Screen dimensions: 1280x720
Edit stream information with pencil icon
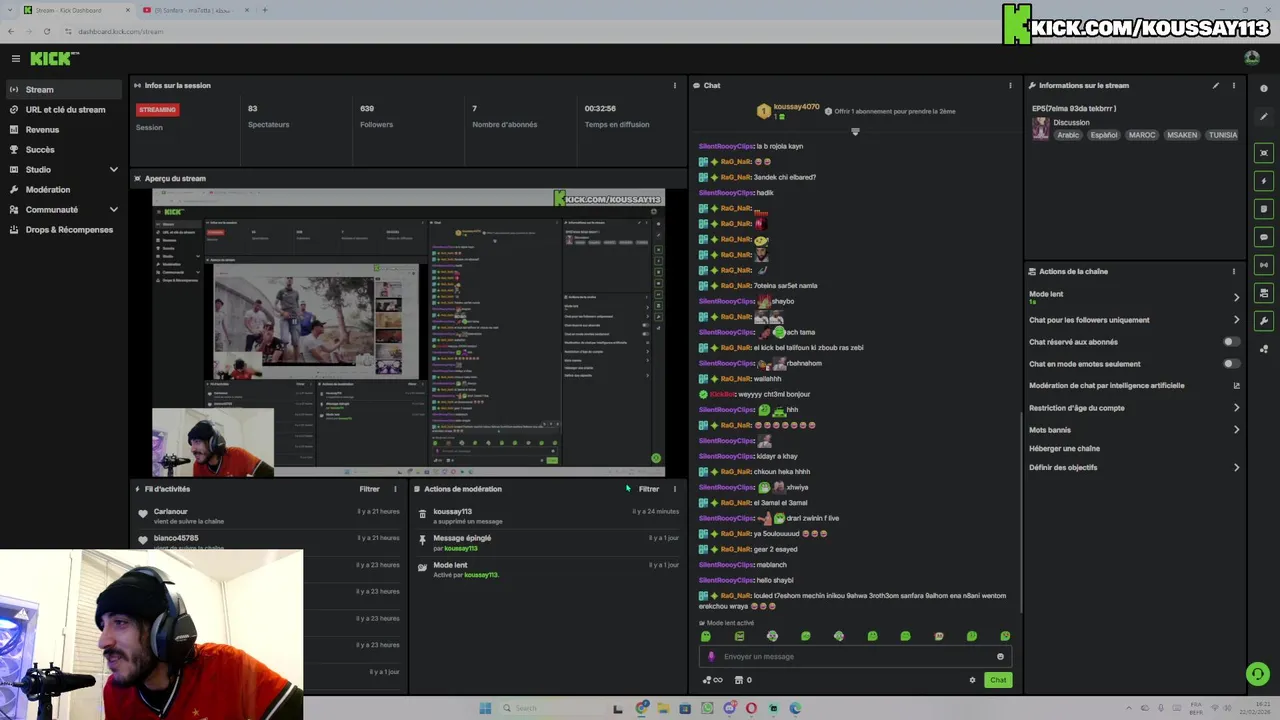[x=1216, y=86]
